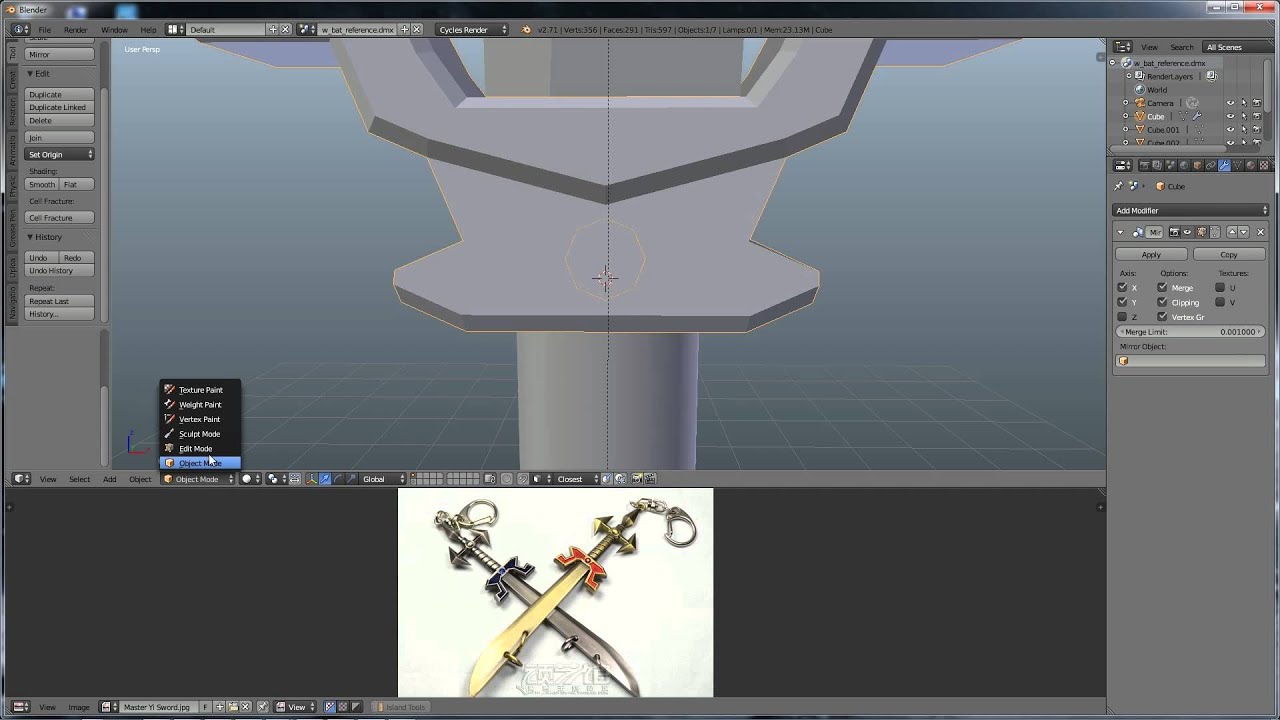Click the Undo History button
Screen dimensions: 1280x720
(59, 271)
